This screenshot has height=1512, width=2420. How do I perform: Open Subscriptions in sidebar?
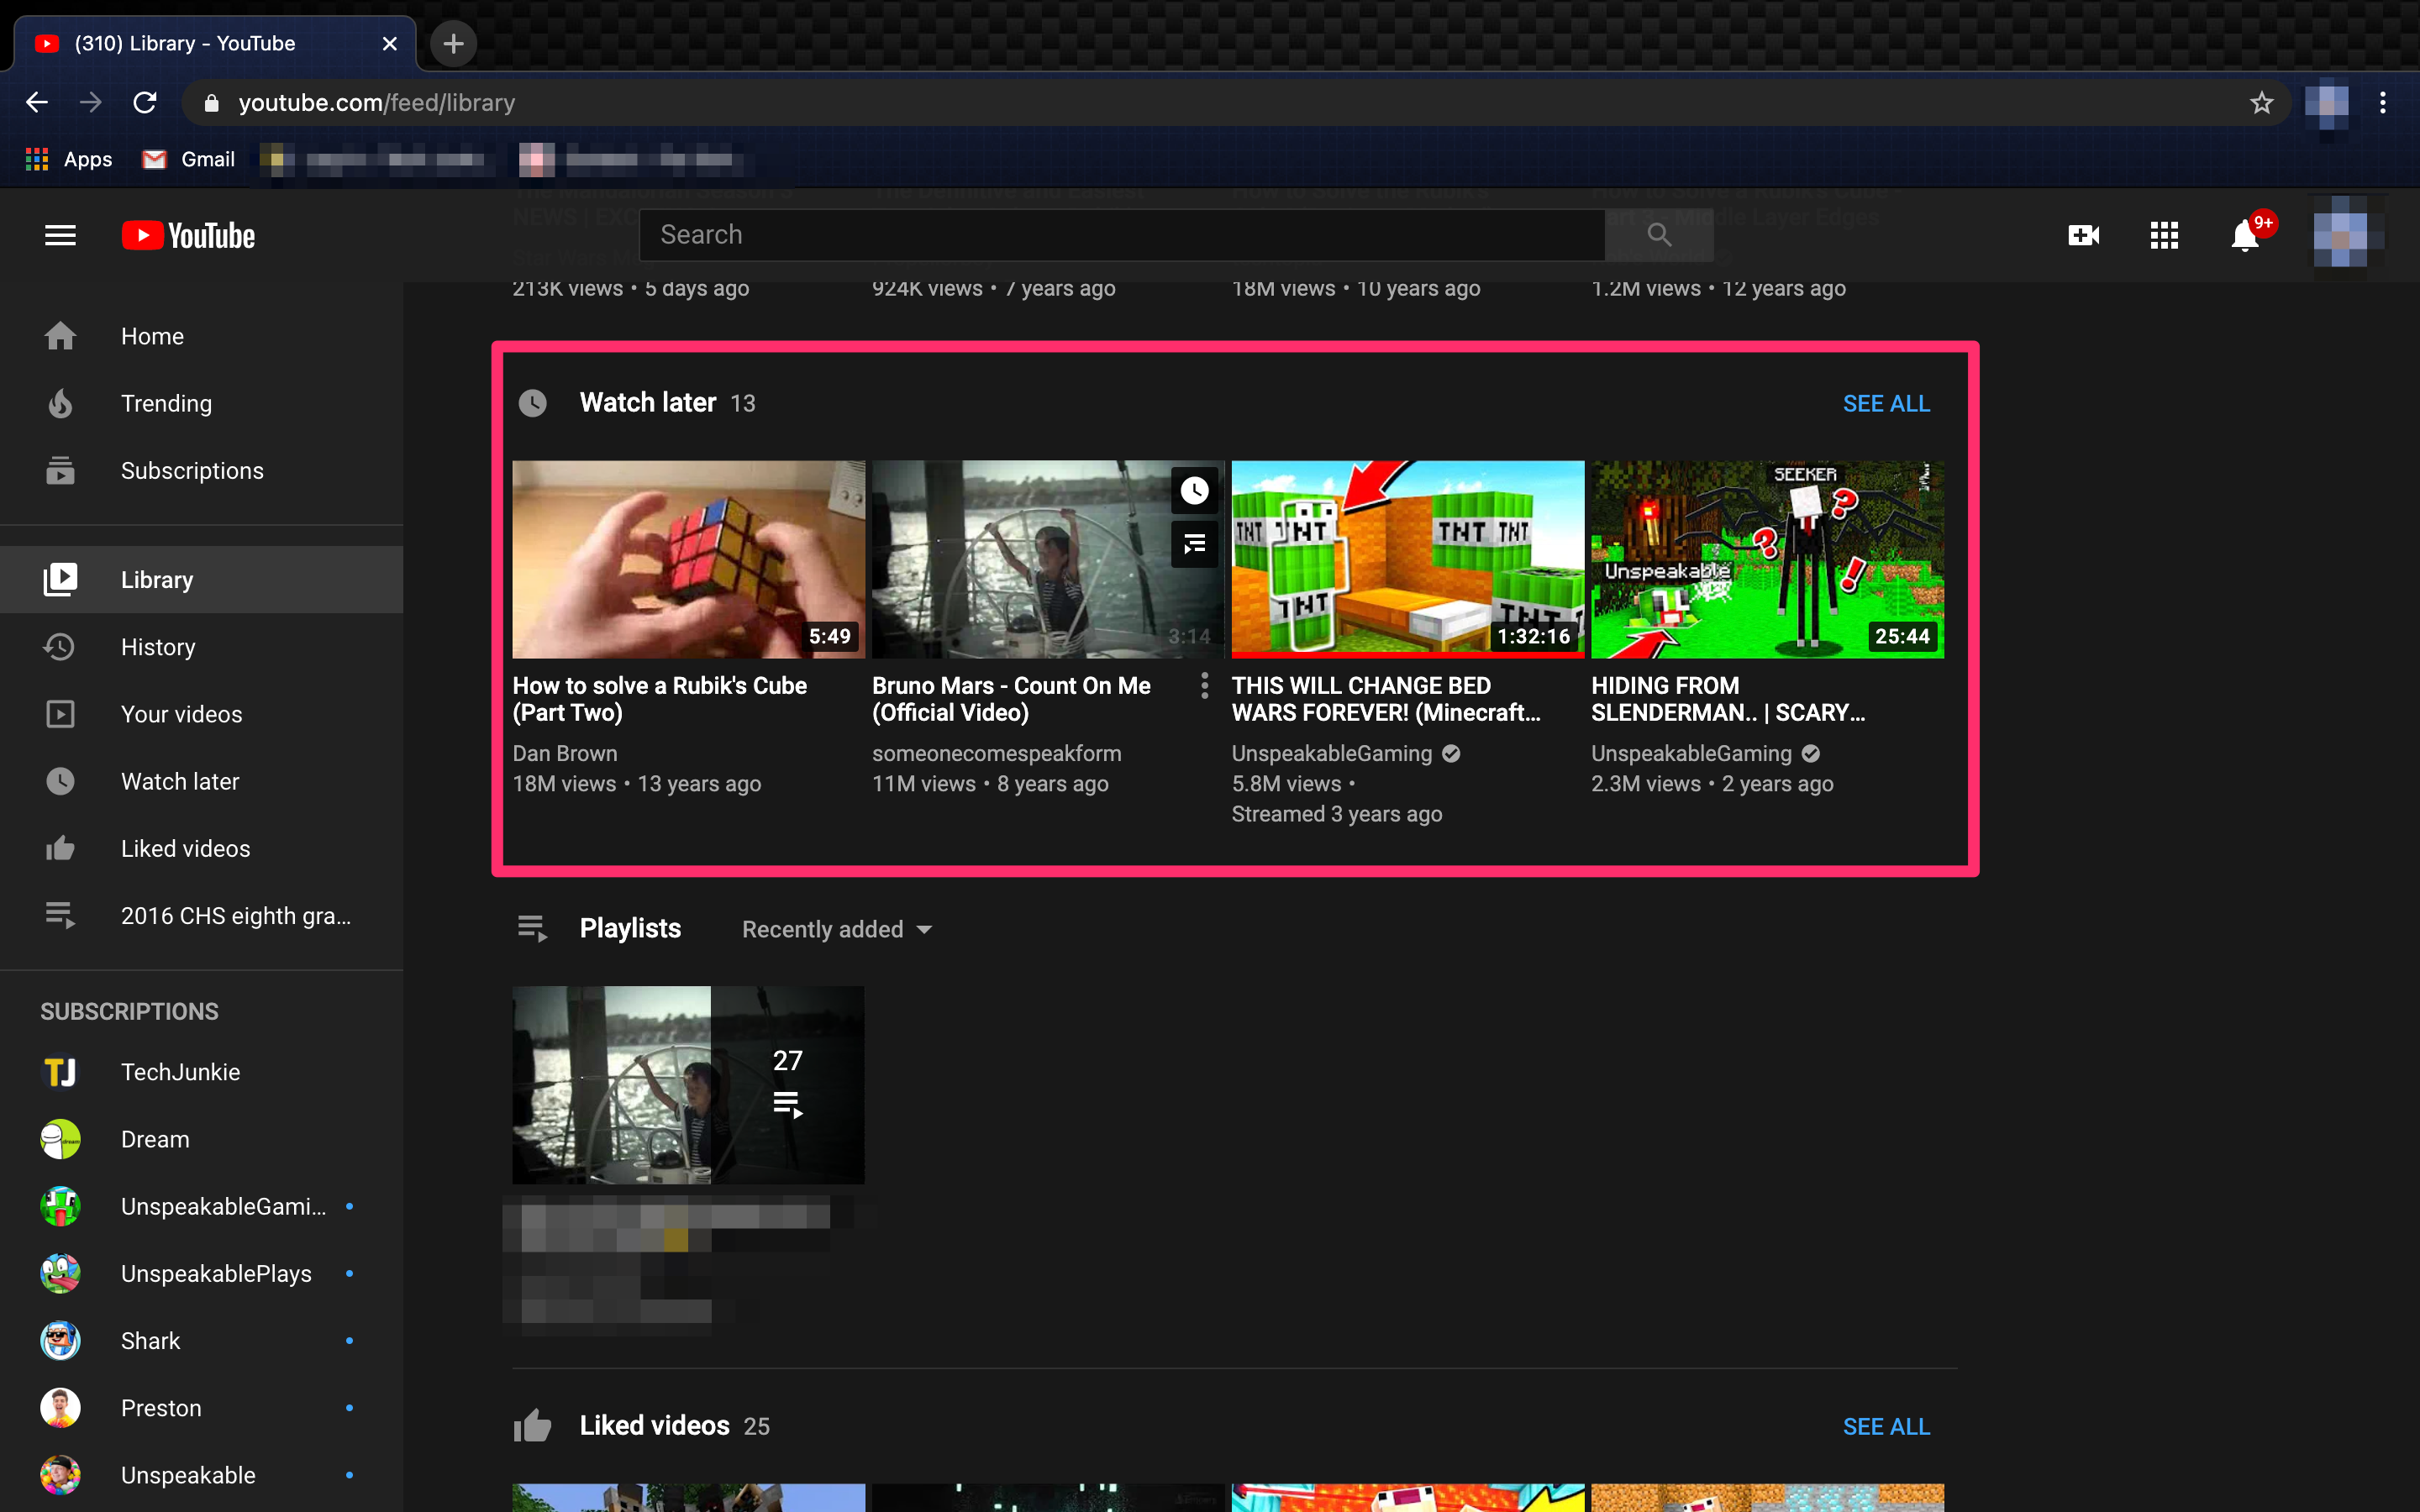point(201,470)
